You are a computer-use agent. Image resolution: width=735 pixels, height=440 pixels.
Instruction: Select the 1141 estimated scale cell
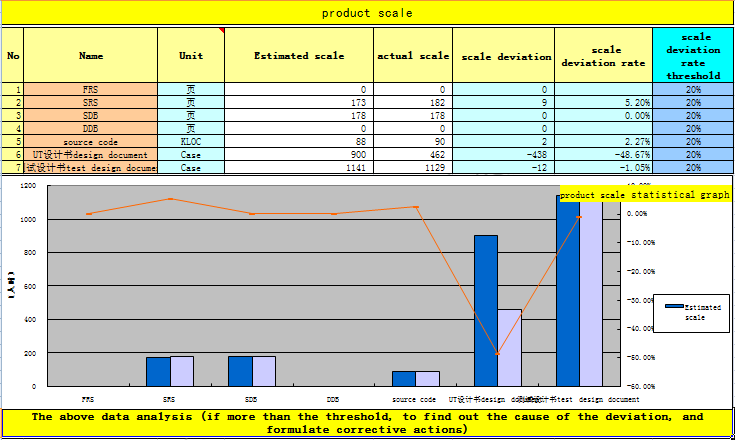coord(299,168)
